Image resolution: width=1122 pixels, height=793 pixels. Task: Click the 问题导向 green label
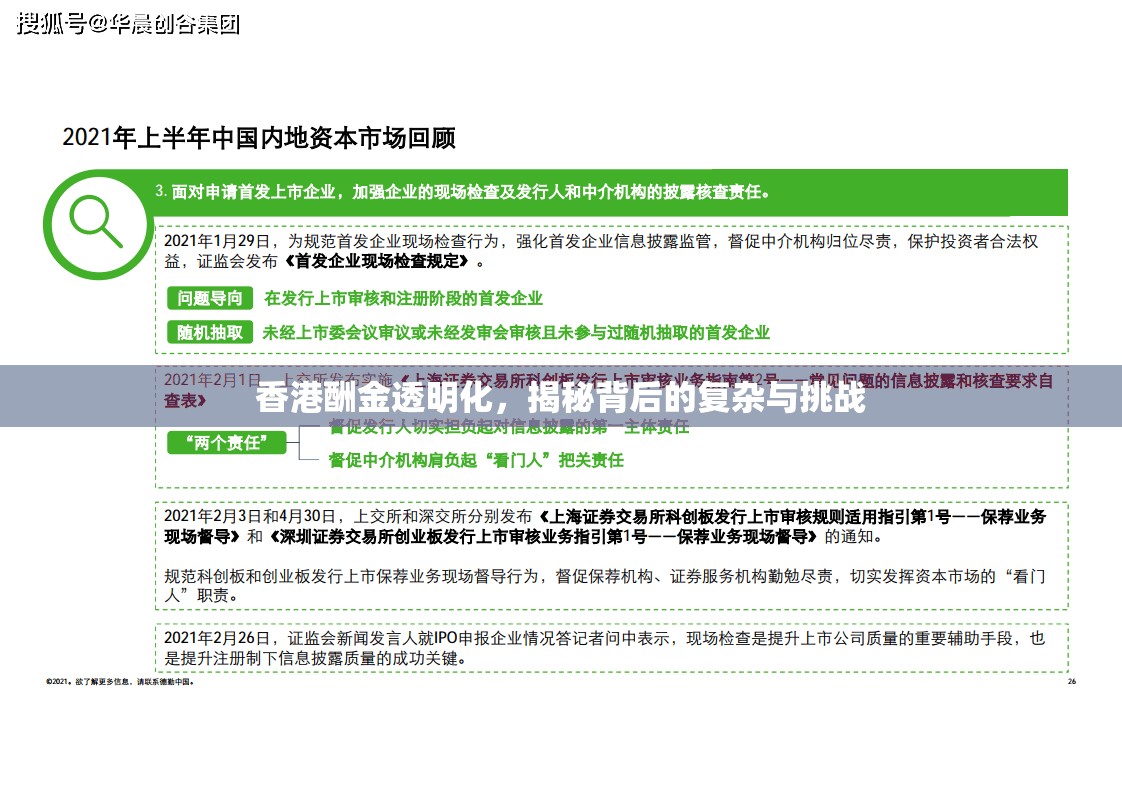pos(210,298)
